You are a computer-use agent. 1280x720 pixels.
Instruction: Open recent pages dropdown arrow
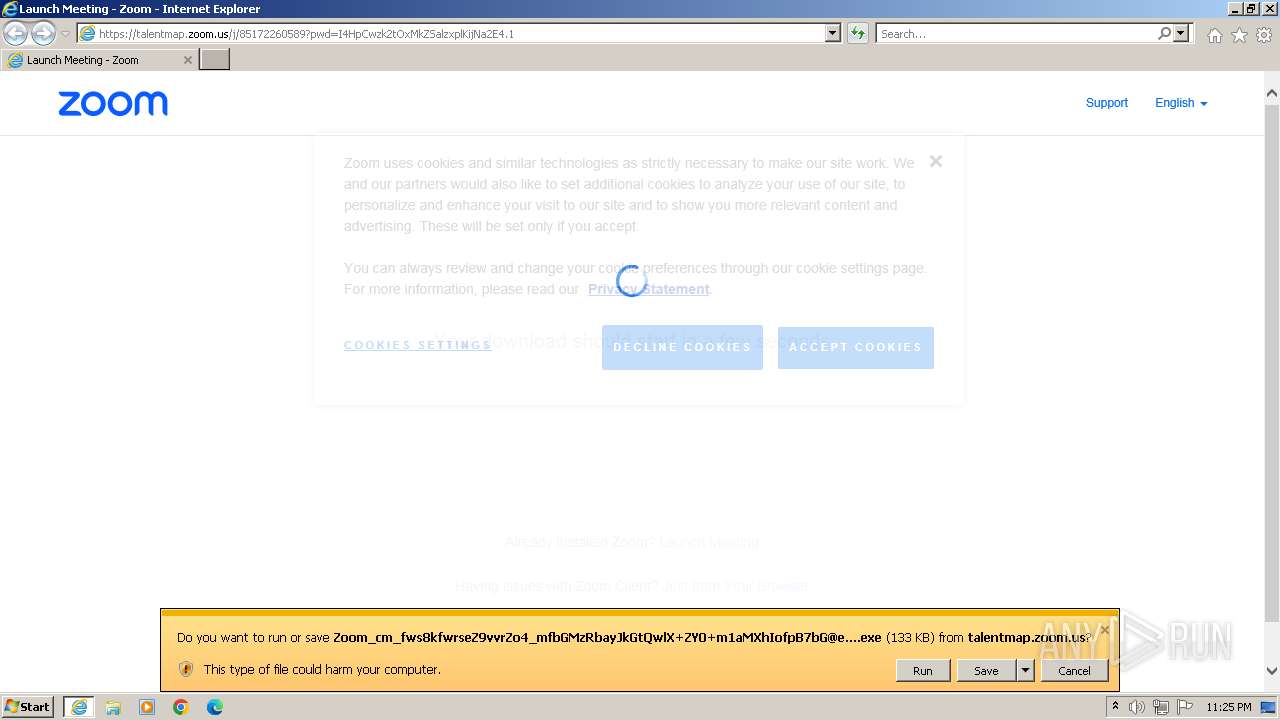pyautogui.click(x=65, y=34)
